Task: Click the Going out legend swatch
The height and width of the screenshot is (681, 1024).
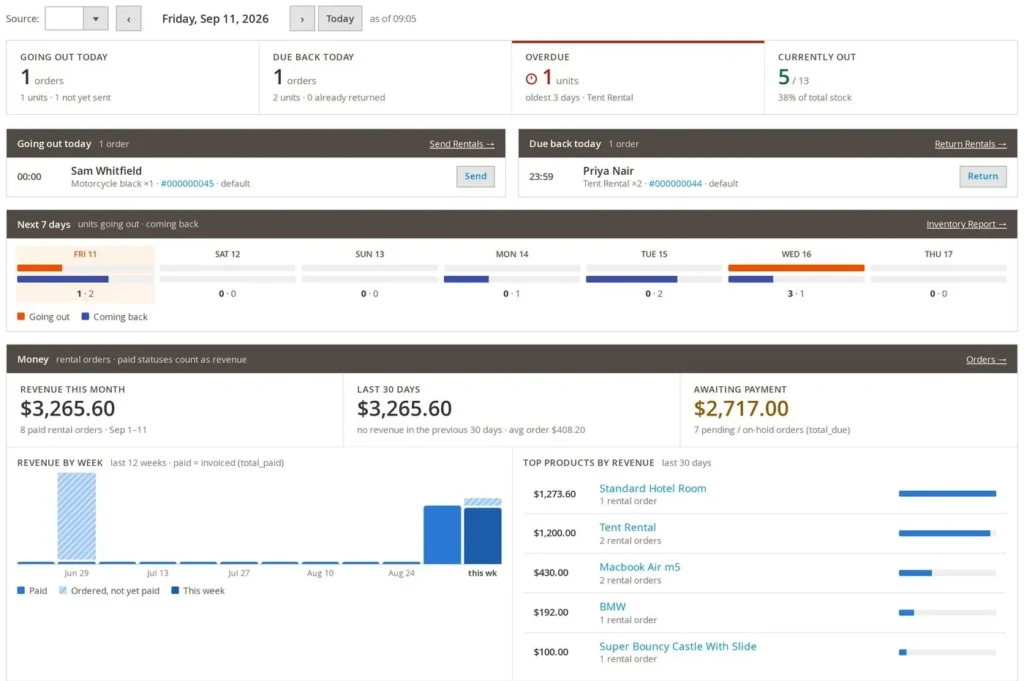Action: [21, 317]
